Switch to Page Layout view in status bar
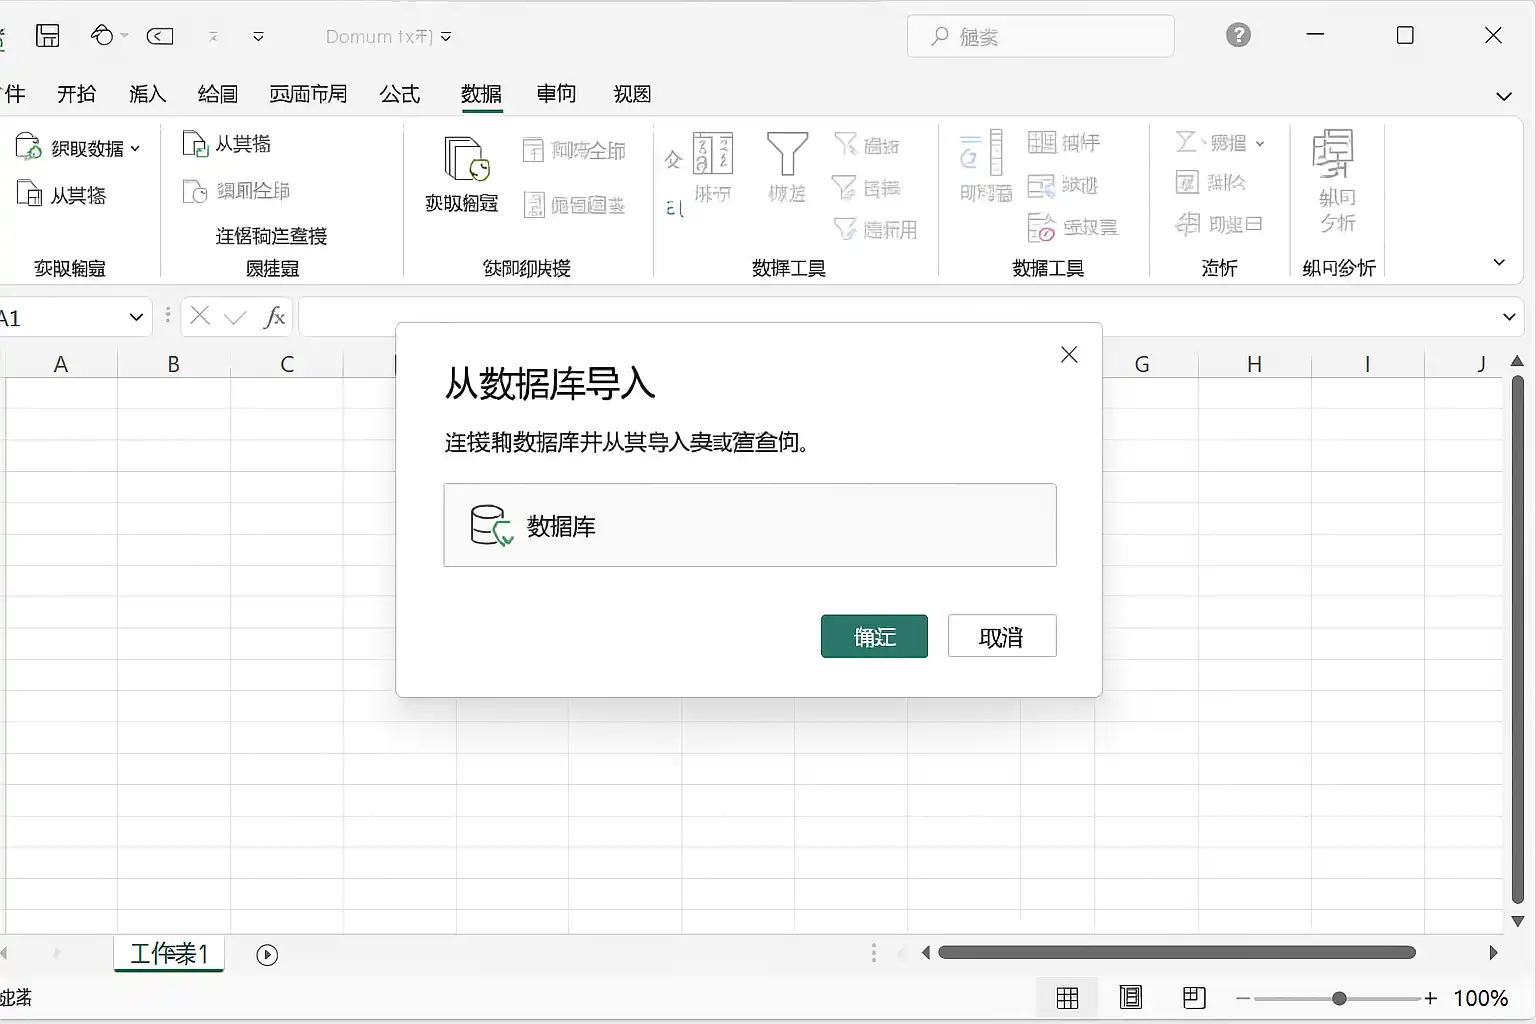The image size is (1536, 1024). [x=1131, y=998]
